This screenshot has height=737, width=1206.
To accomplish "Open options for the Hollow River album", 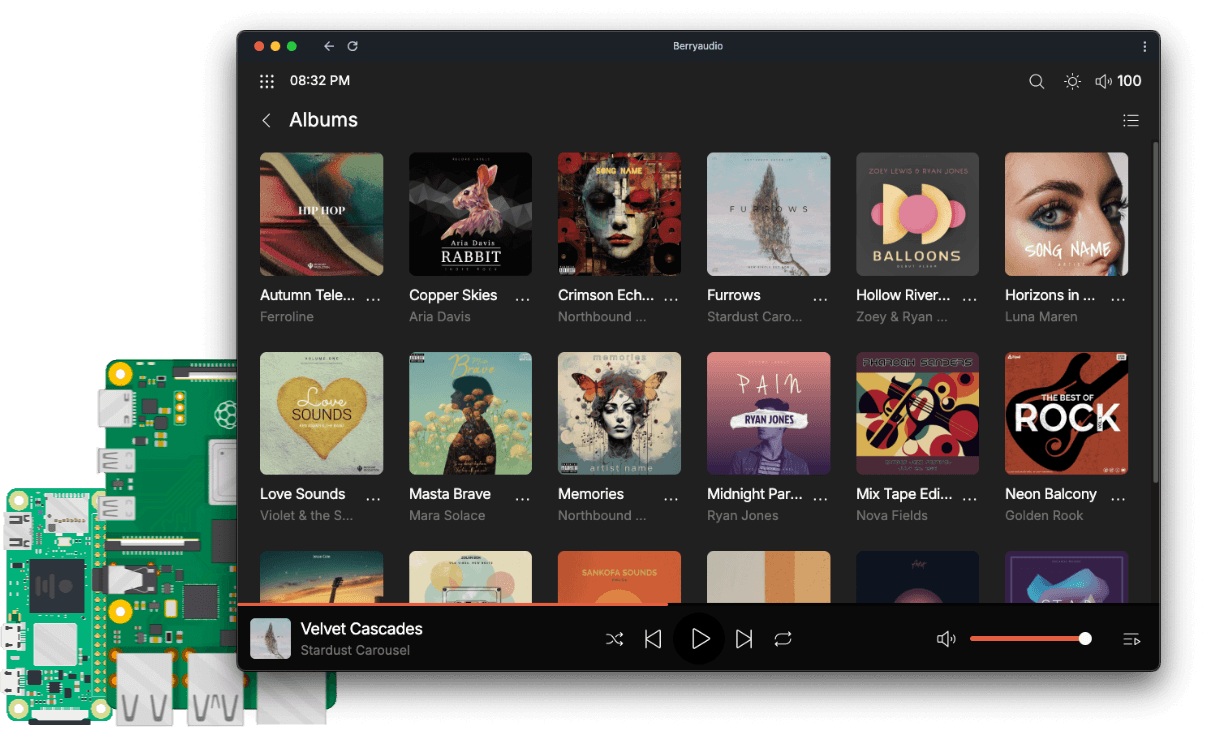I will 966,295.
